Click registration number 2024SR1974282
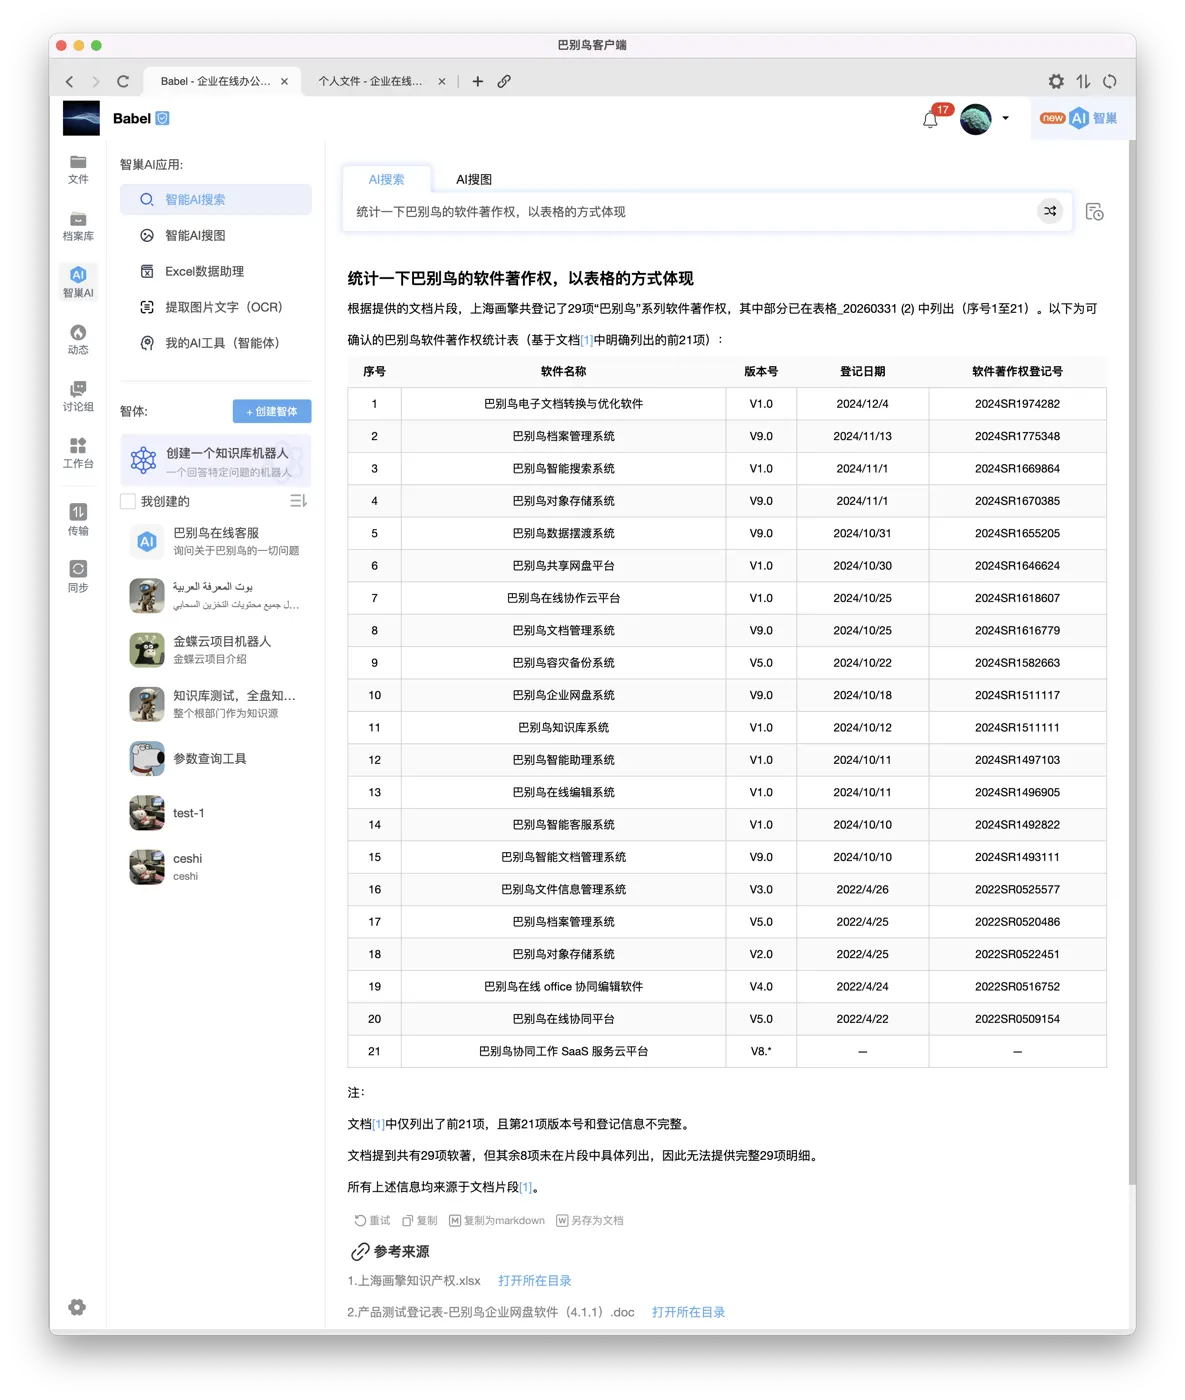This screenshot has width=1185, height=1400. pyautogui.click(x=1017, y=404)
